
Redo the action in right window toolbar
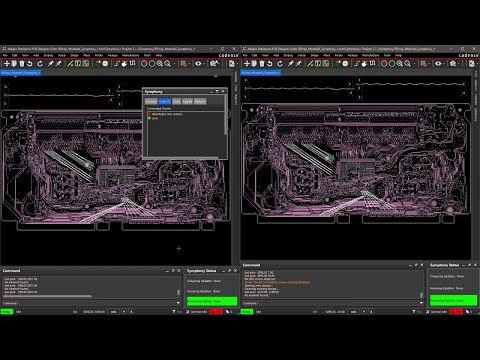coord(280,63)
